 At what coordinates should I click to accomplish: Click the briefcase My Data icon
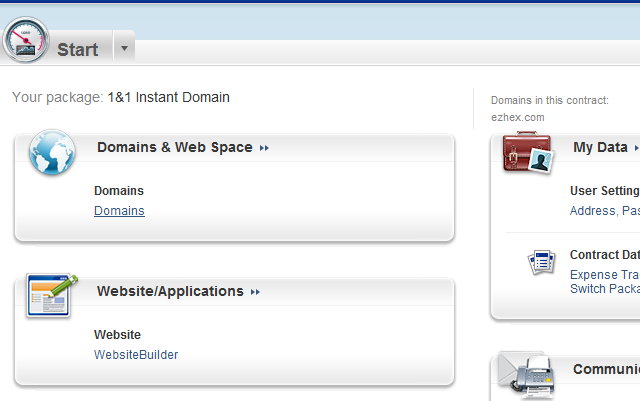(x=528, y=152)
